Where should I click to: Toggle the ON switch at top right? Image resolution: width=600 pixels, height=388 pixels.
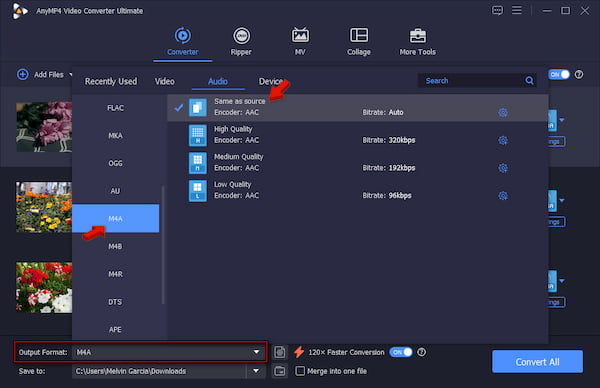click(559, 75)
